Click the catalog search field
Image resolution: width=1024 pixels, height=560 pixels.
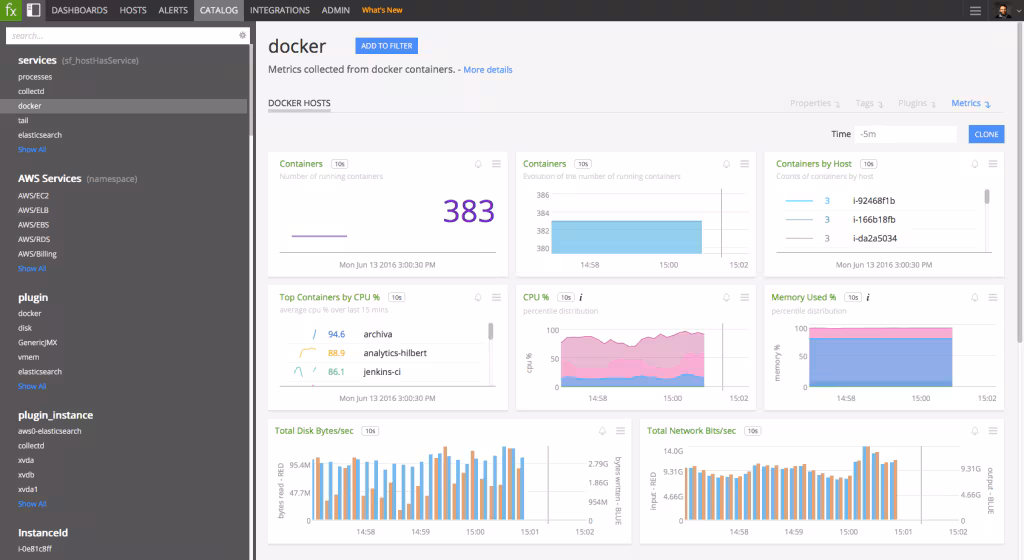tap(123, 36)
